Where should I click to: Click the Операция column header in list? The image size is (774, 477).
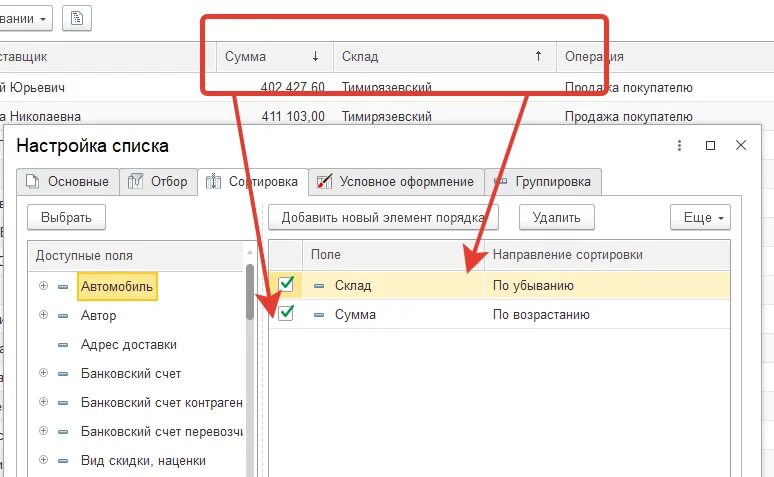(665, 56)
